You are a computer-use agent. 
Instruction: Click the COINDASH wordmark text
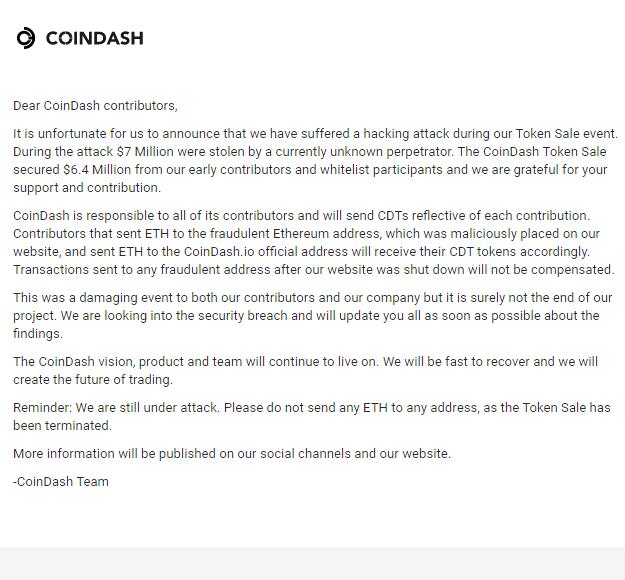tap(94, 38)
